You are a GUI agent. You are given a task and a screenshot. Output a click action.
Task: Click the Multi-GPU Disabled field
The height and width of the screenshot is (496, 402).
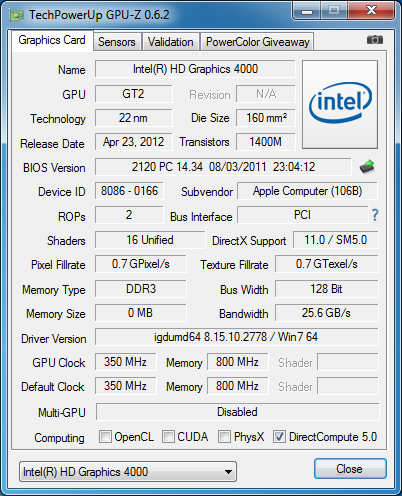pos(237,412)
